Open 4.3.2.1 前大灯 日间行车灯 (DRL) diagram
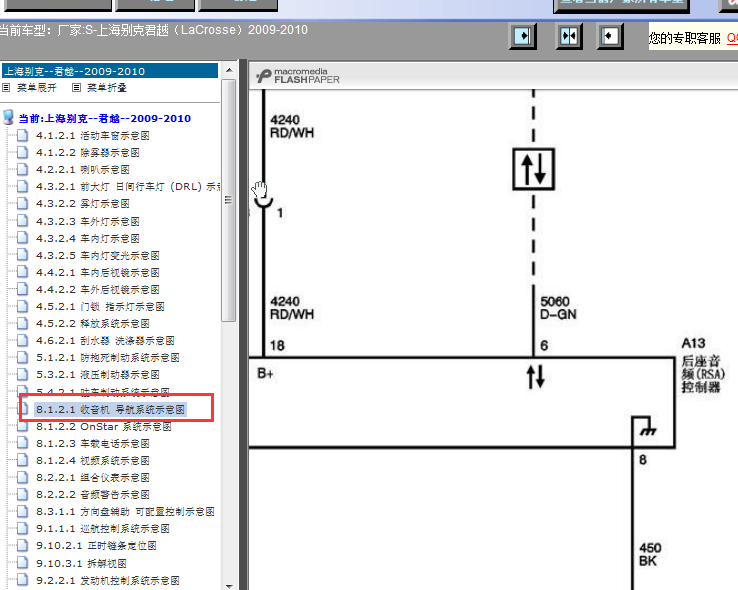The image size is (738, 590). pyautogui.click(x=128, y=187)
